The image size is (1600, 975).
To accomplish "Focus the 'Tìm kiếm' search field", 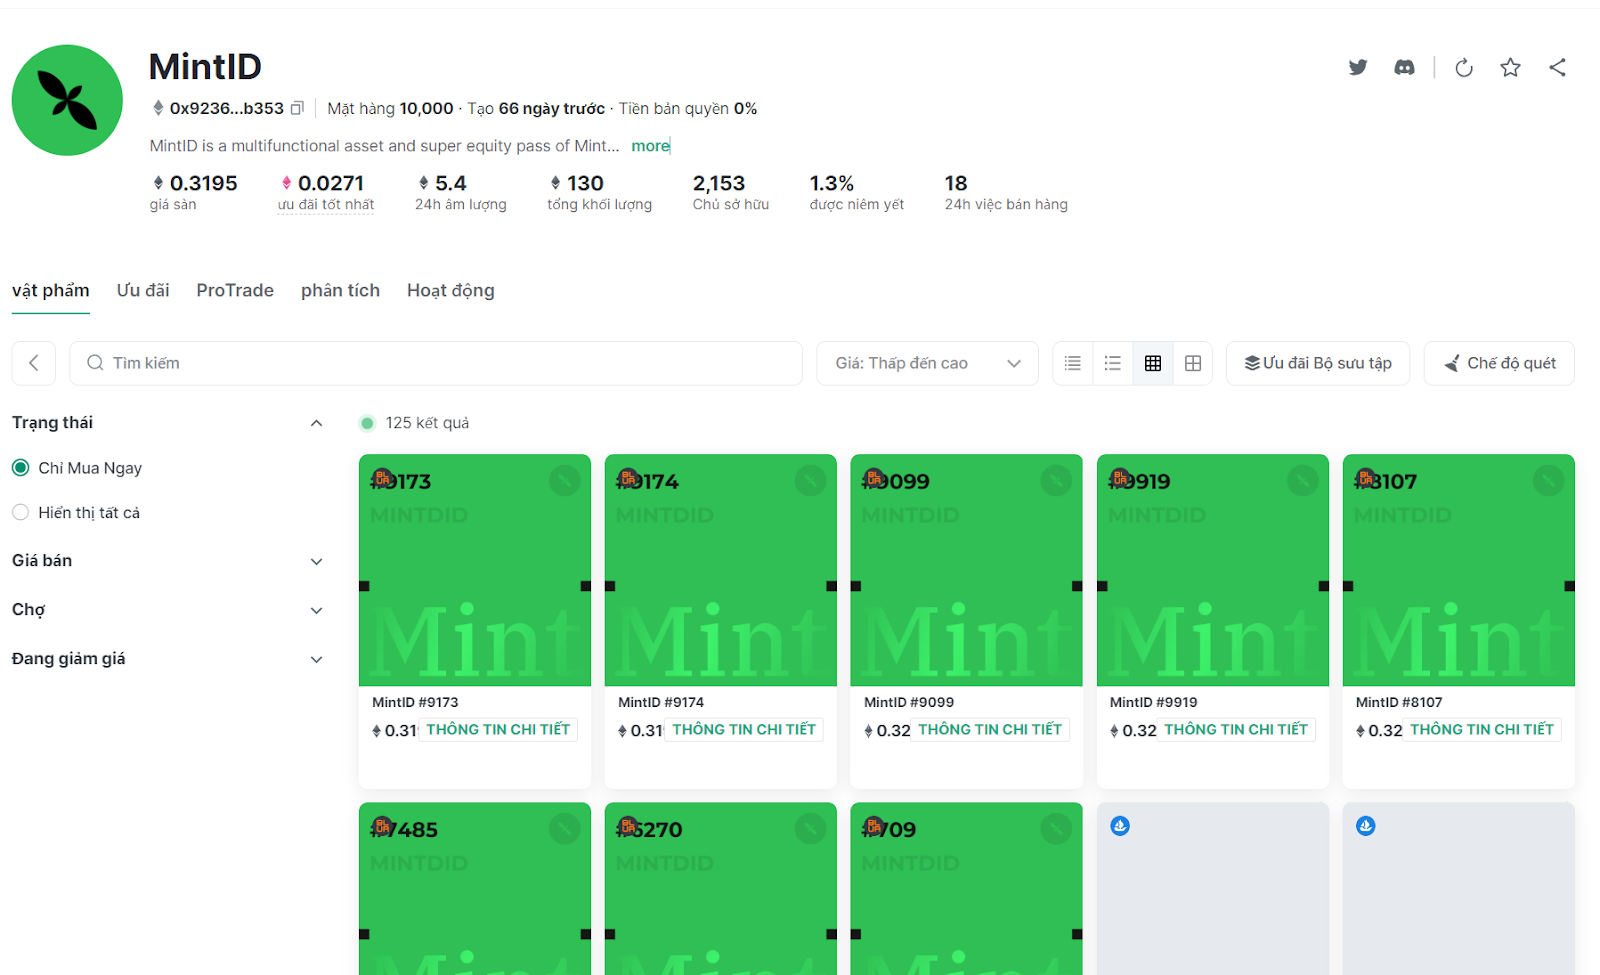I will (436, 363).
